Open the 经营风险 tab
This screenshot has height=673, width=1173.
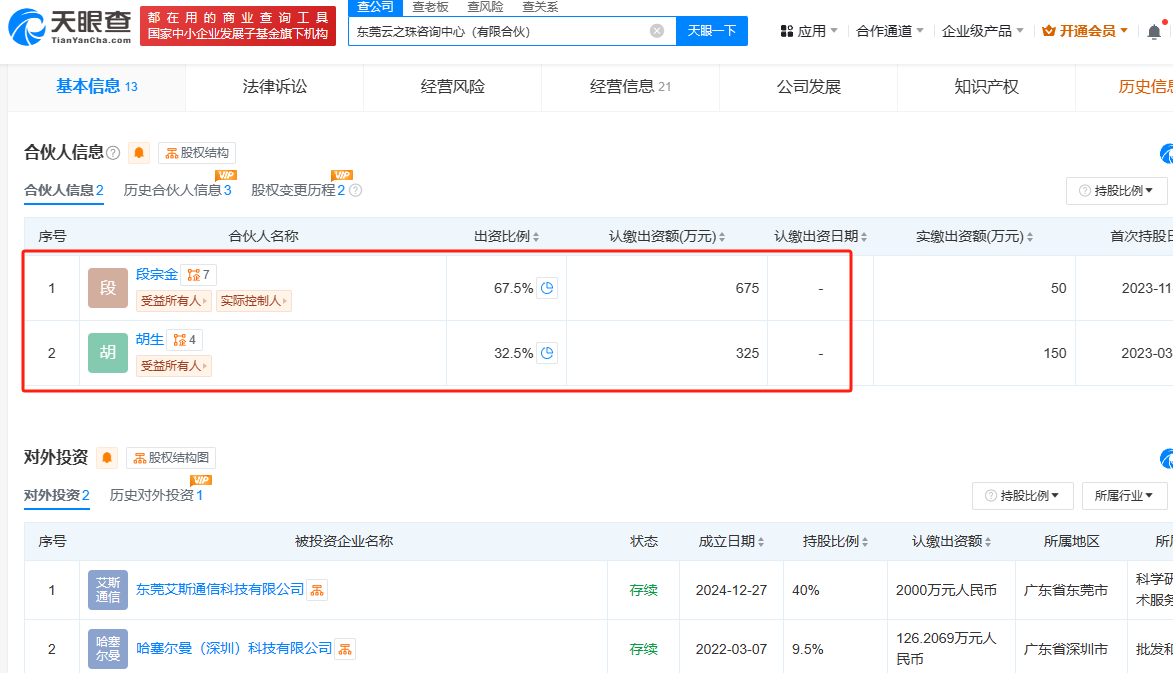[453, 87]
